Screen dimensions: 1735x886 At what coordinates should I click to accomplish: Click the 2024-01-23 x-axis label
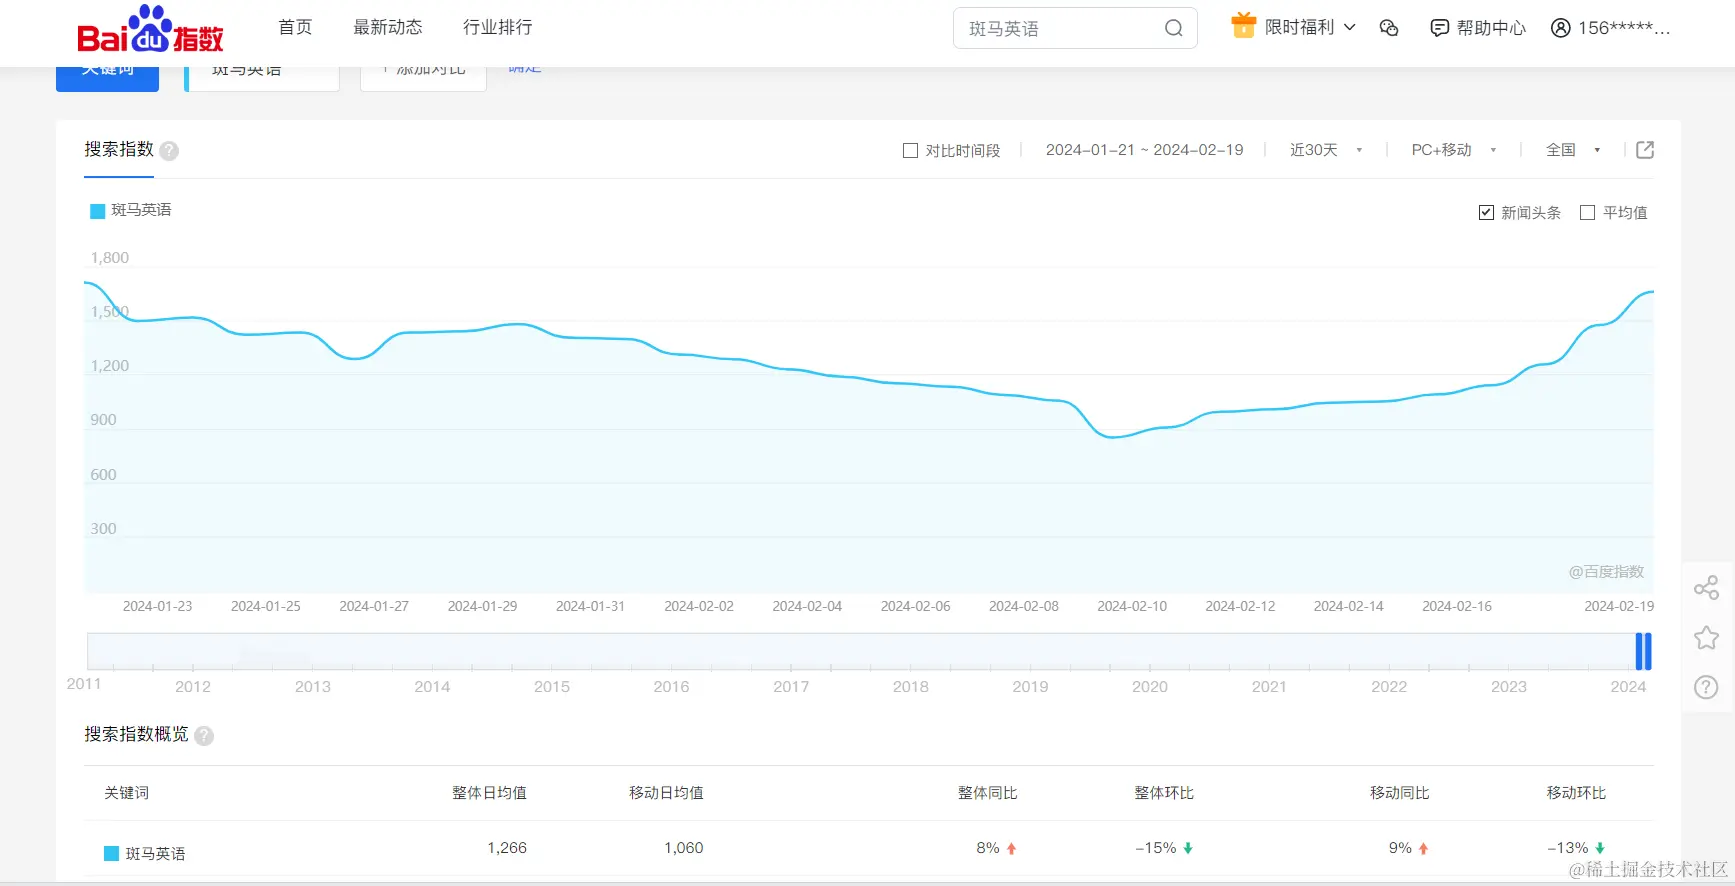tap(157, 606)
